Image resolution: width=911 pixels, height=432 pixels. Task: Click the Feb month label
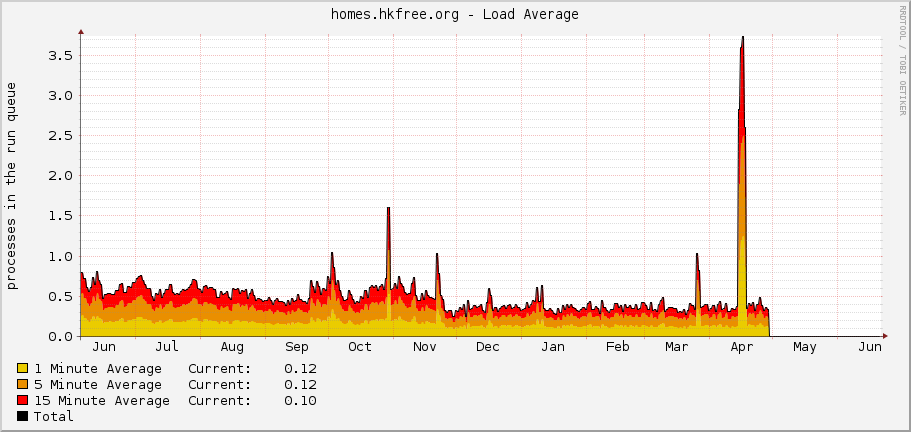click(618, 347)
